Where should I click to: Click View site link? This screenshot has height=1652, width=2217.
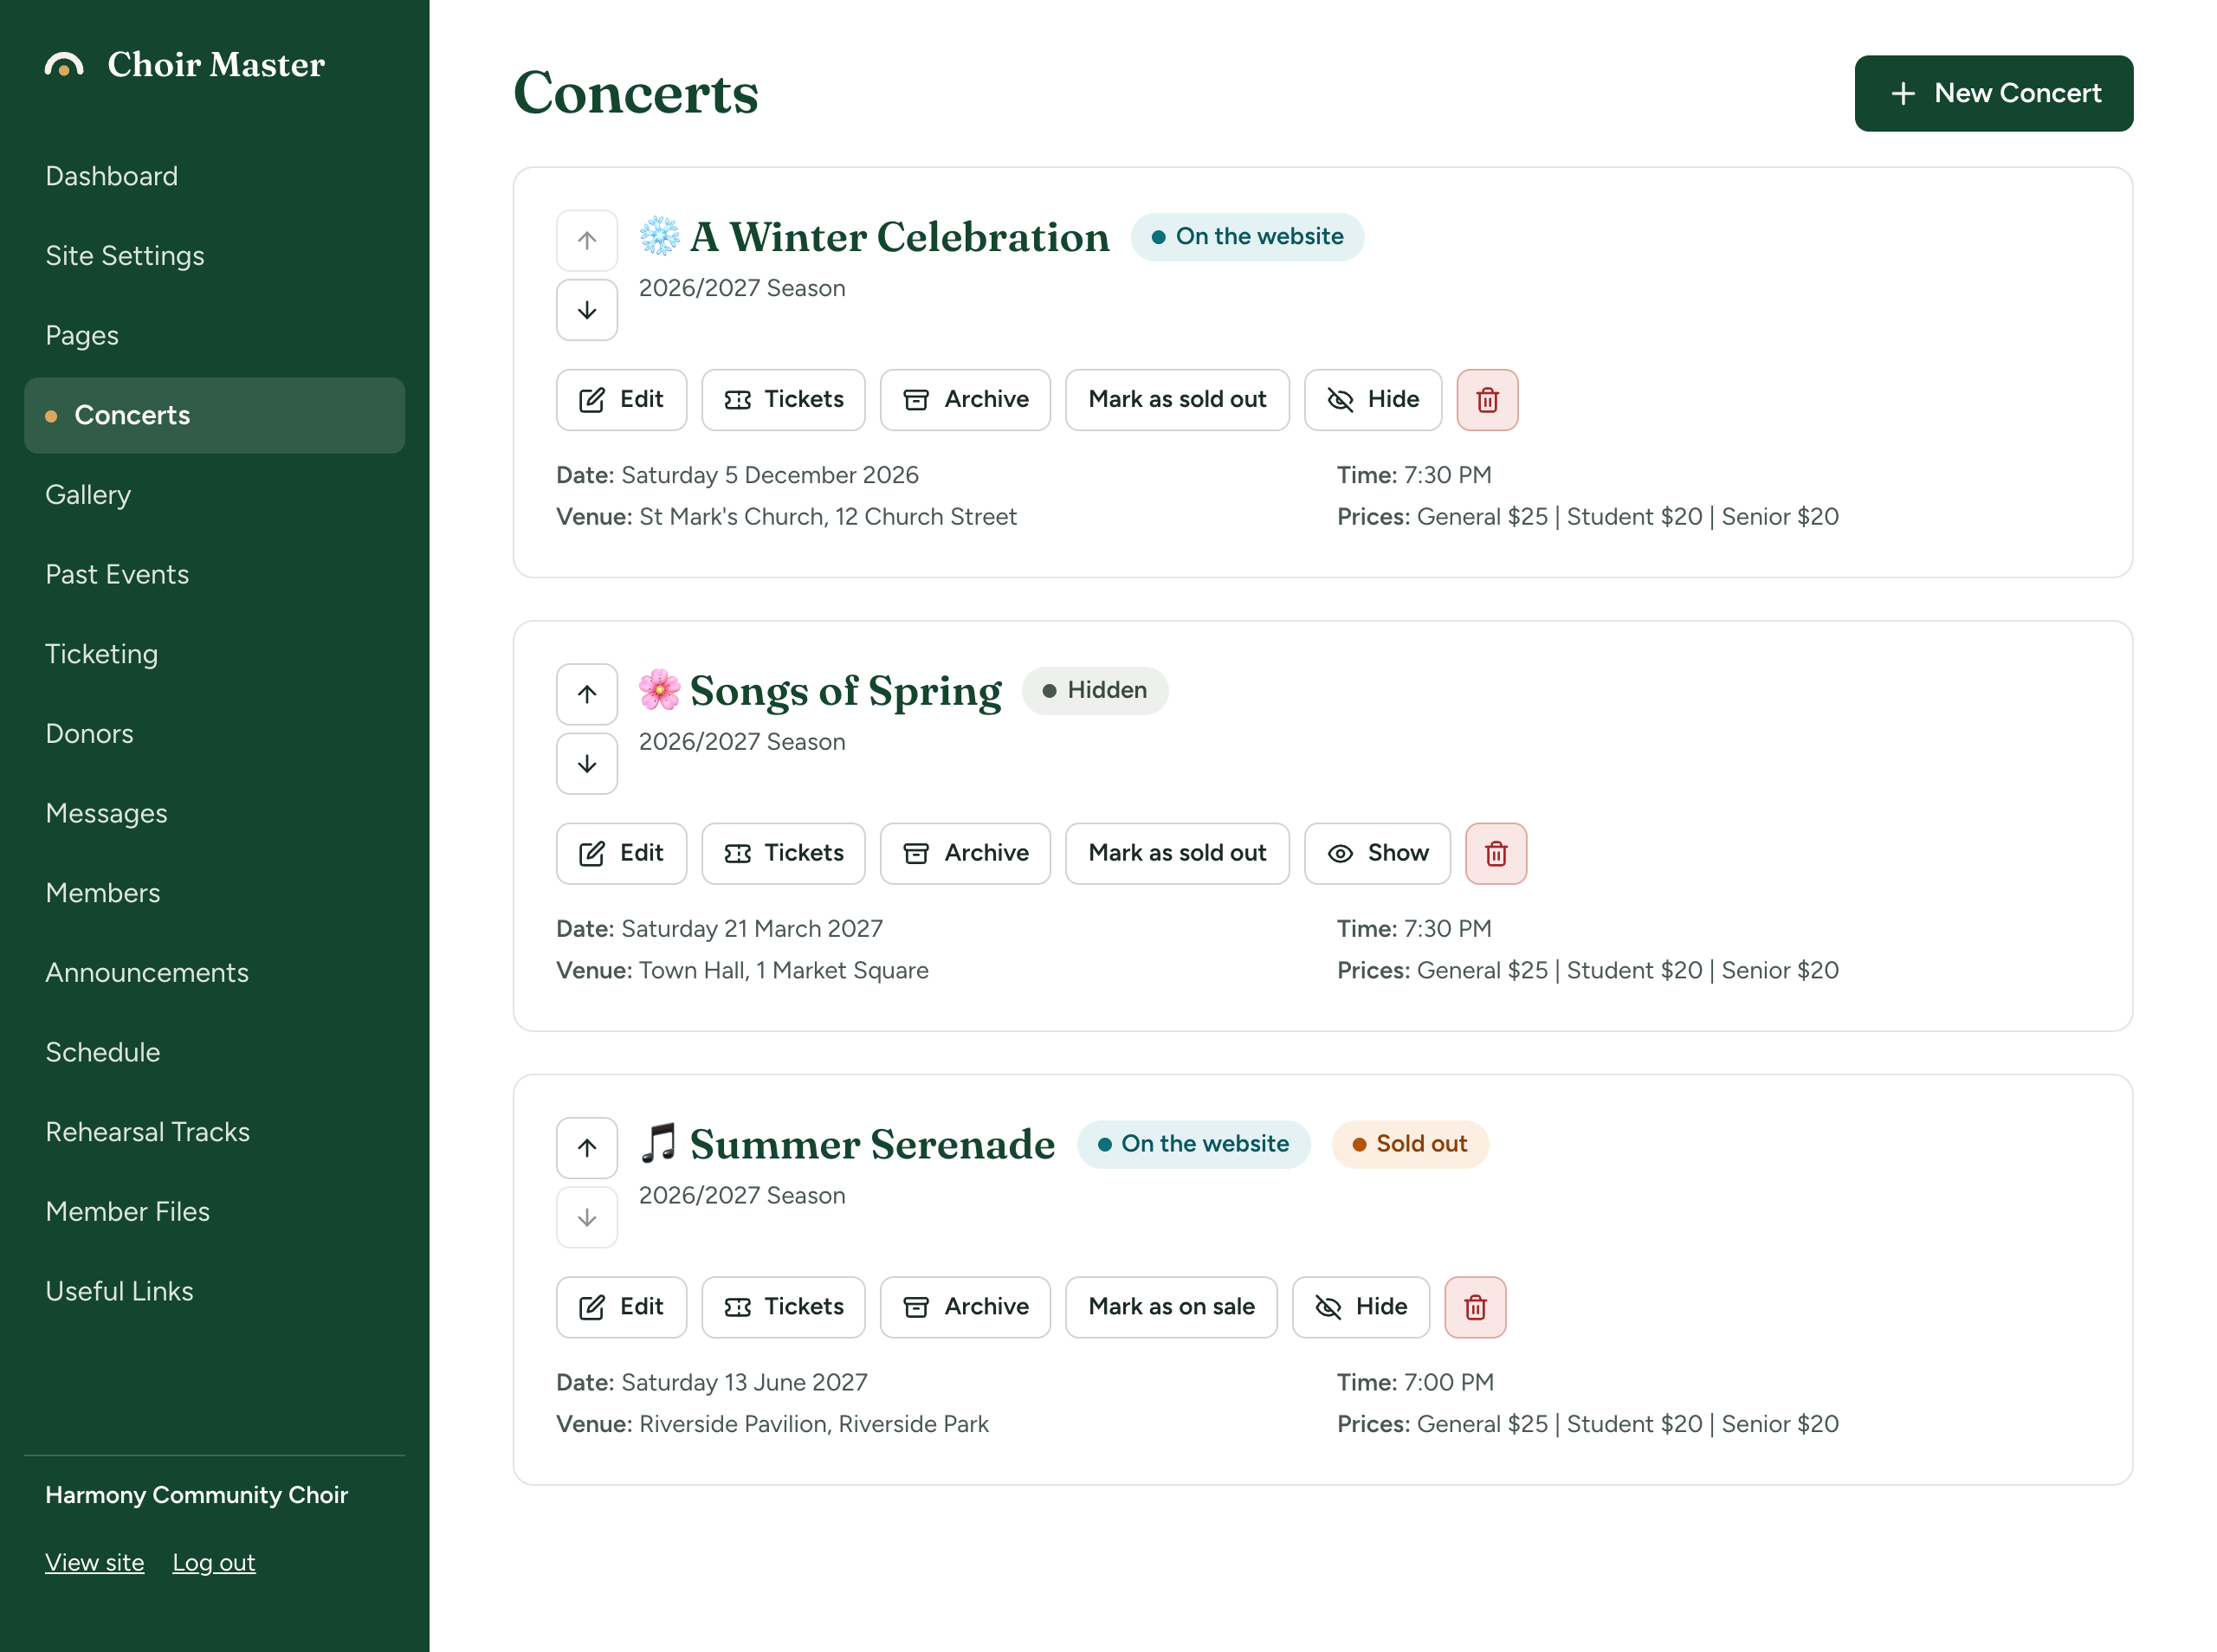click(95, 1562)
